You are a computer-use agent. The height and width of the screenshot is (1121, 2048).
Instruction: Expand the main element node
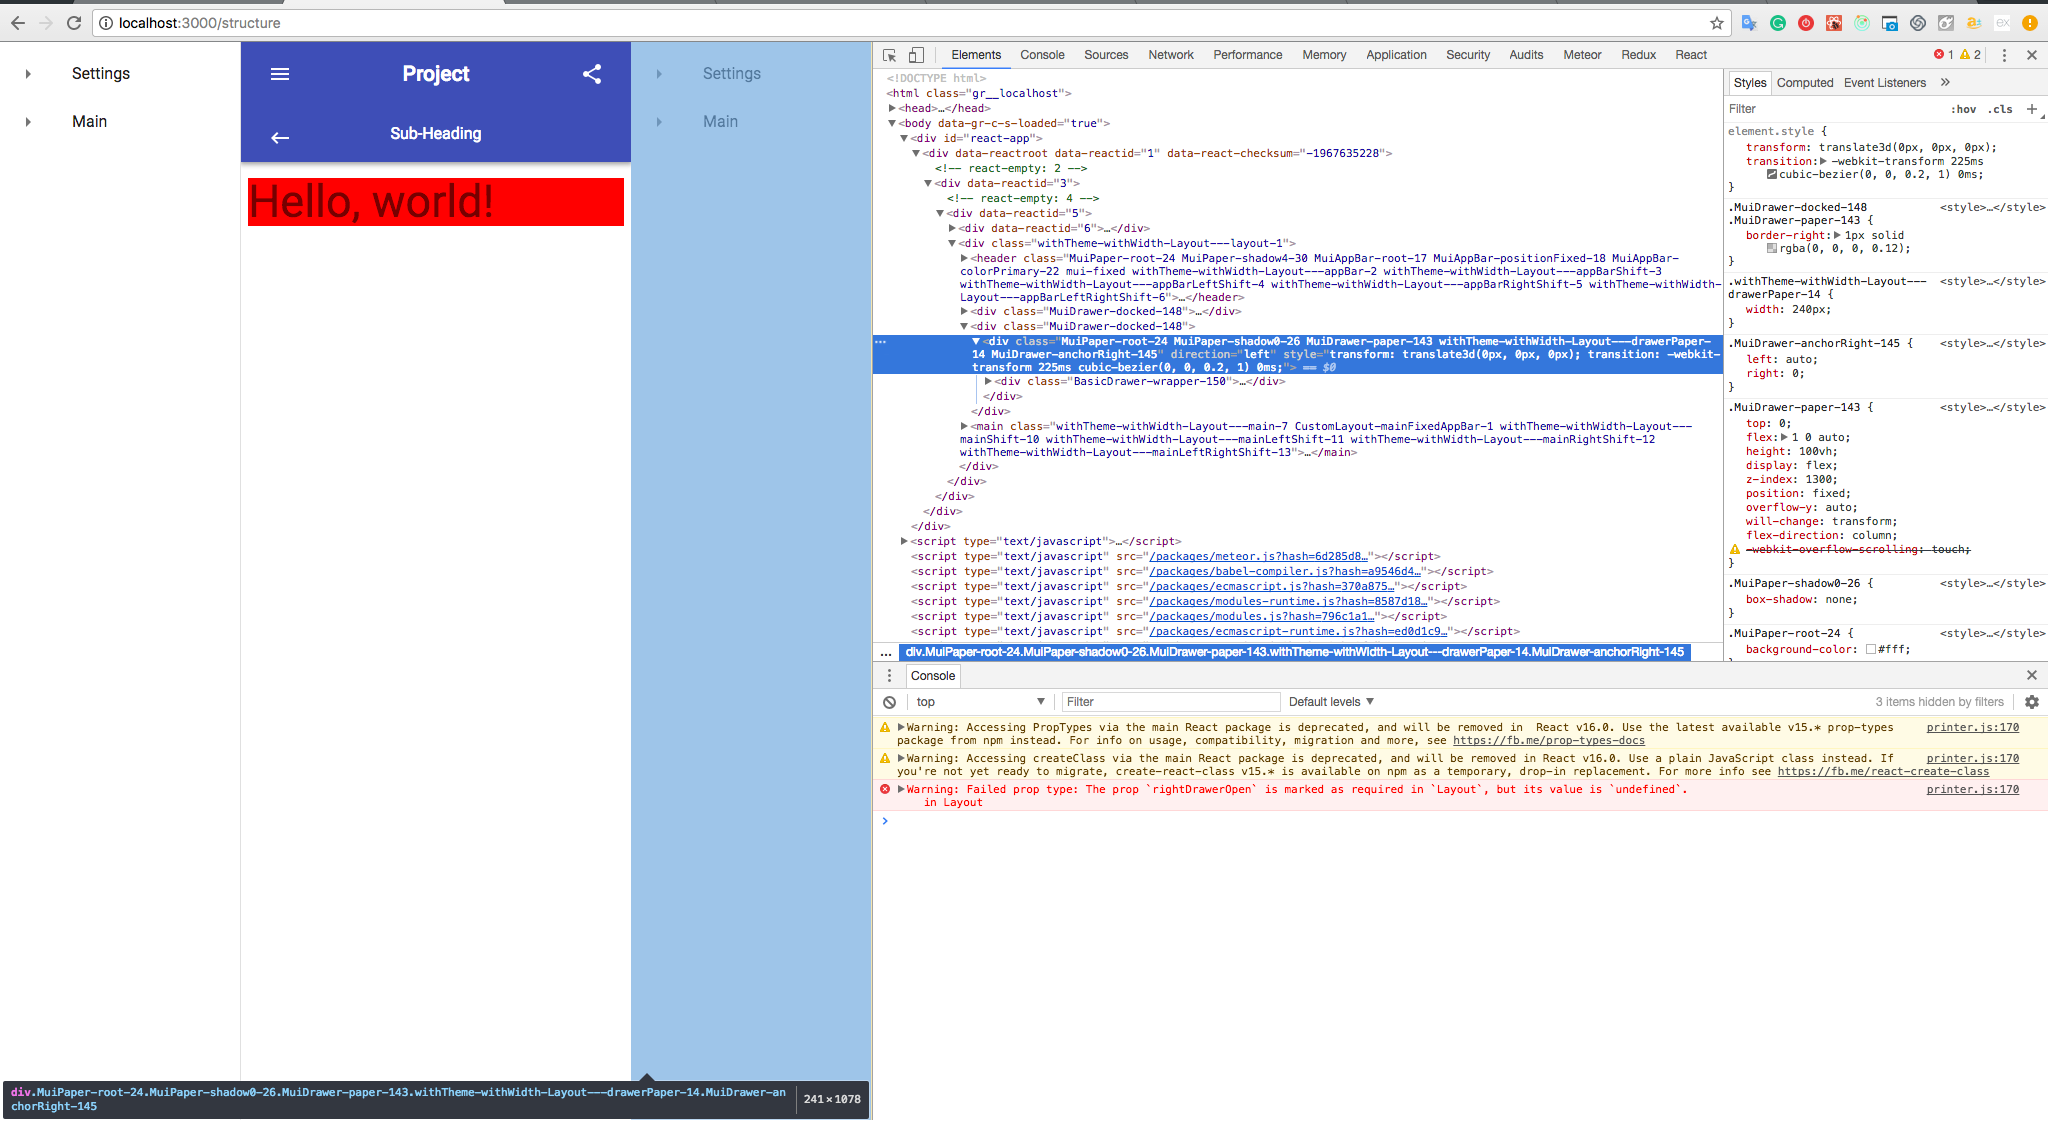(x=964, y=426)
